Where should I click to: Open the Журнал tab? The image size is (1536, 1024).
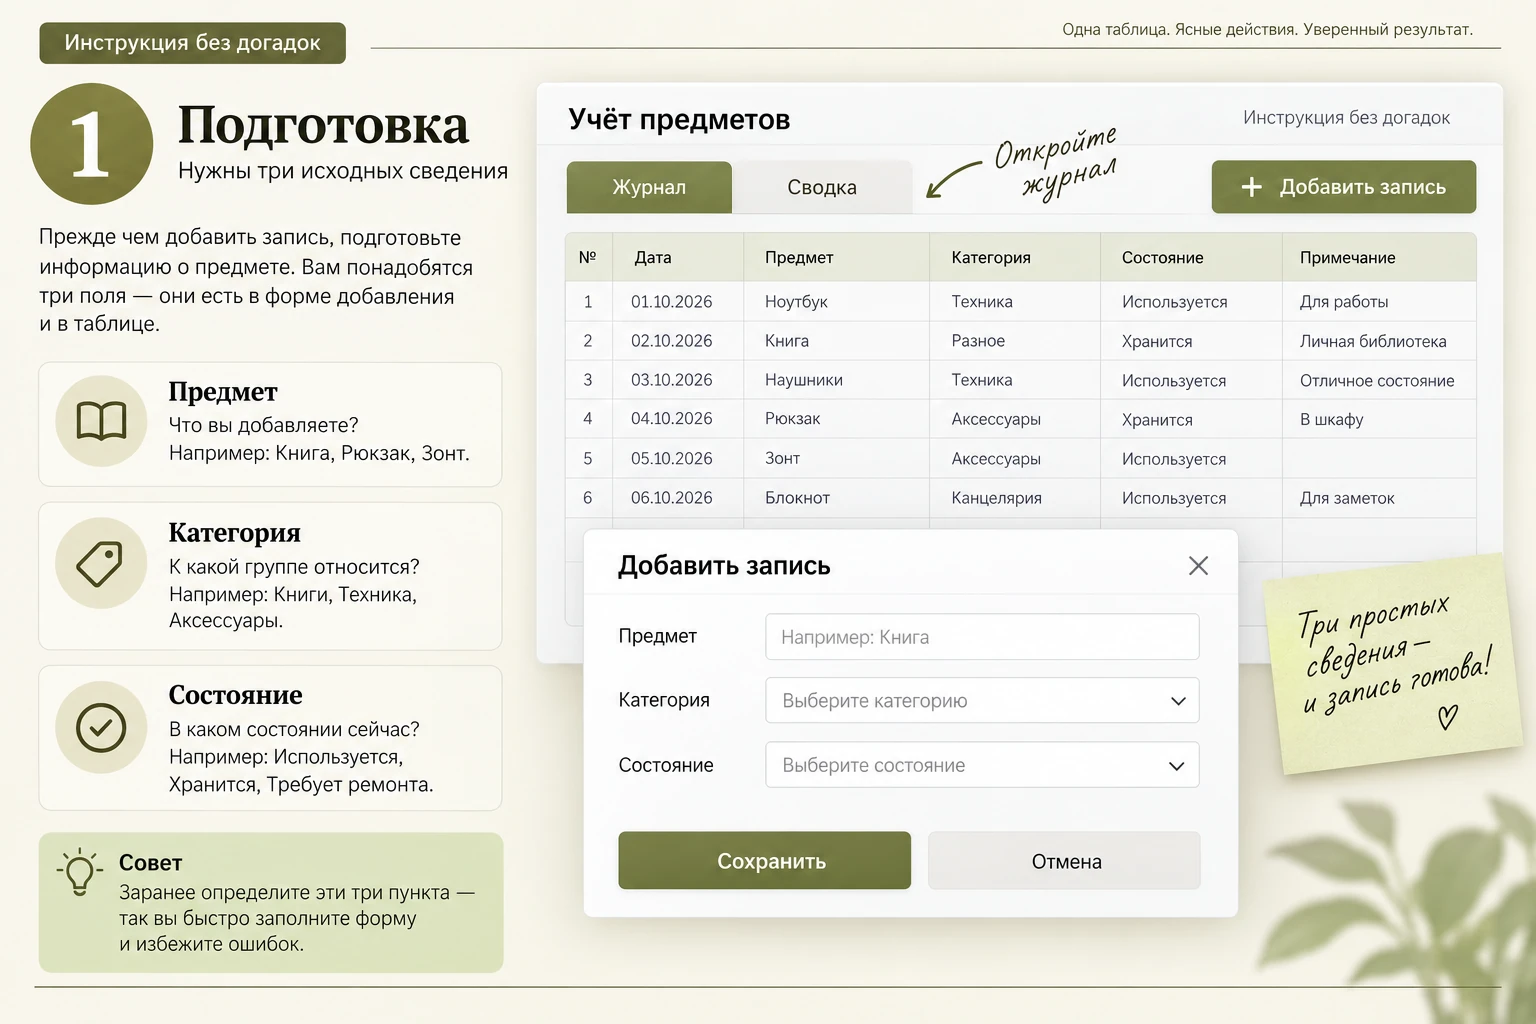(x=649, y=187)
